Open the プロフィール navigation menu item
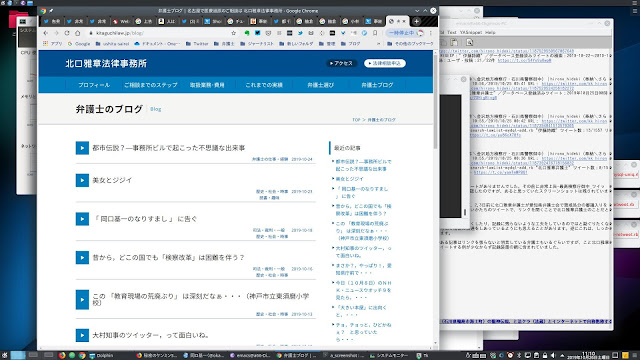The width and height of the screenshot is (640, 360). coord(94,85)
